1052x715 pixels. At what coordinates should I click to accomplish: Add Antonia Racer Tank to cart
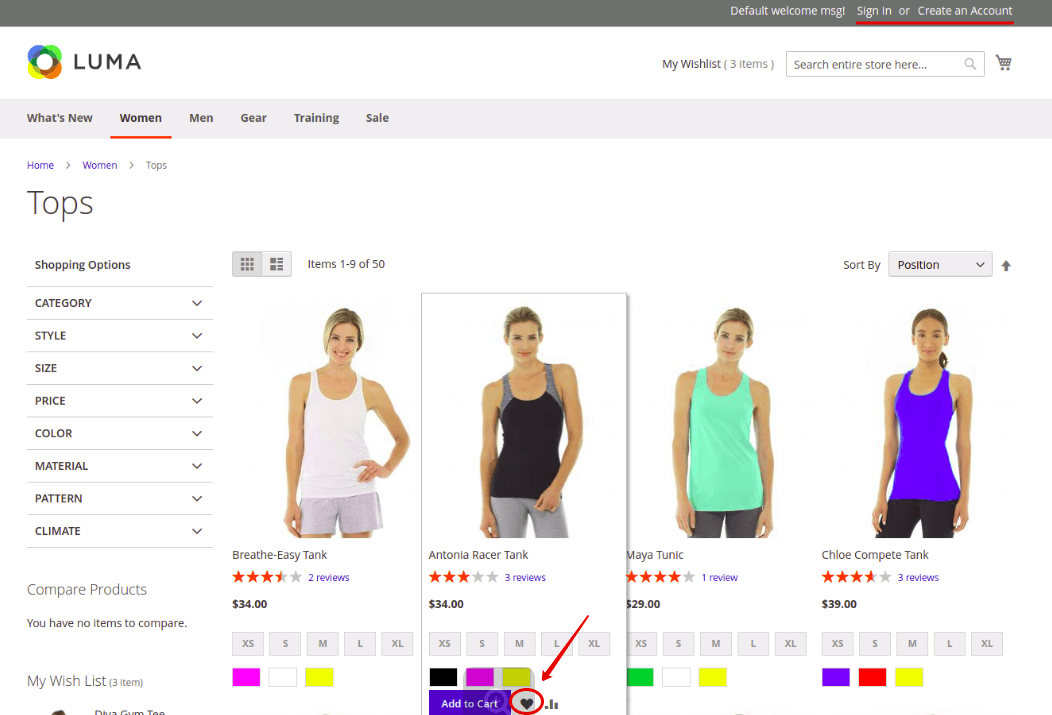click(470, 703)
